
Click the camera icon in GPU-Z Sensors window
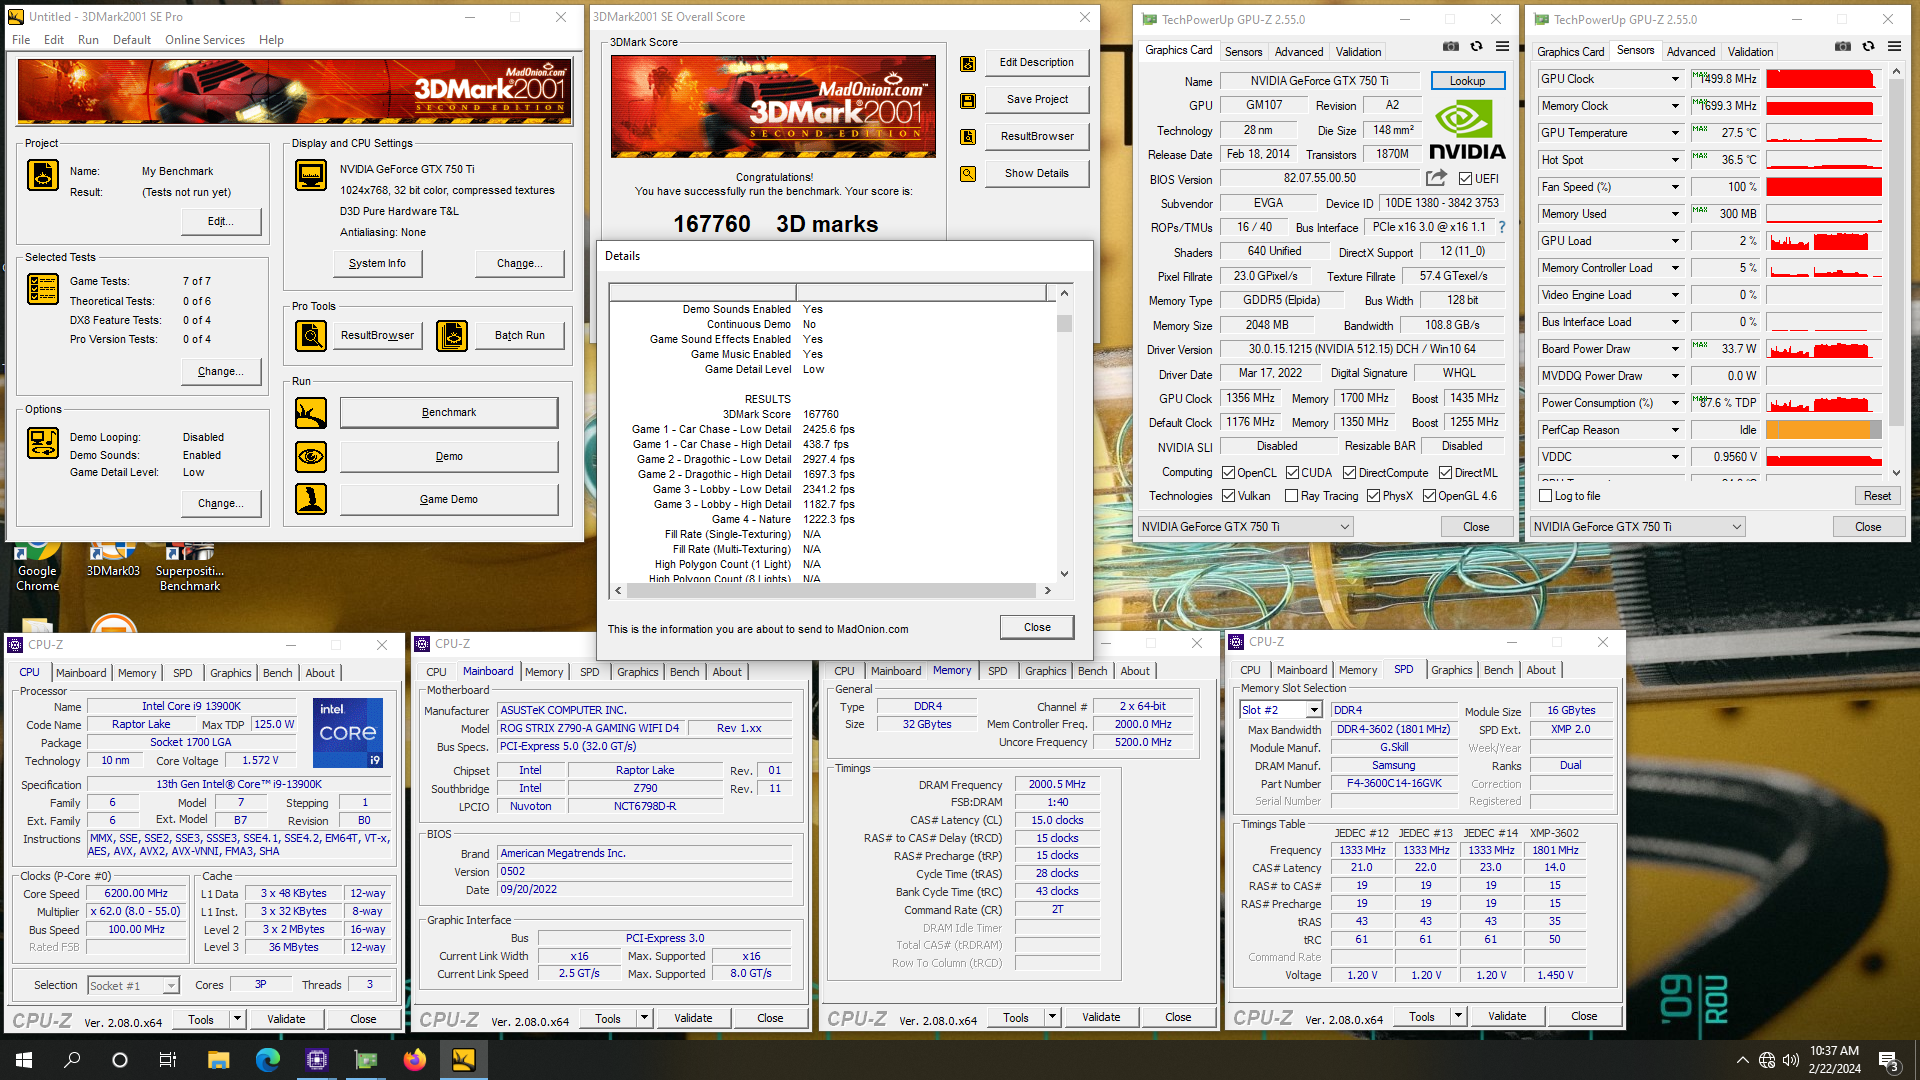1843,46
